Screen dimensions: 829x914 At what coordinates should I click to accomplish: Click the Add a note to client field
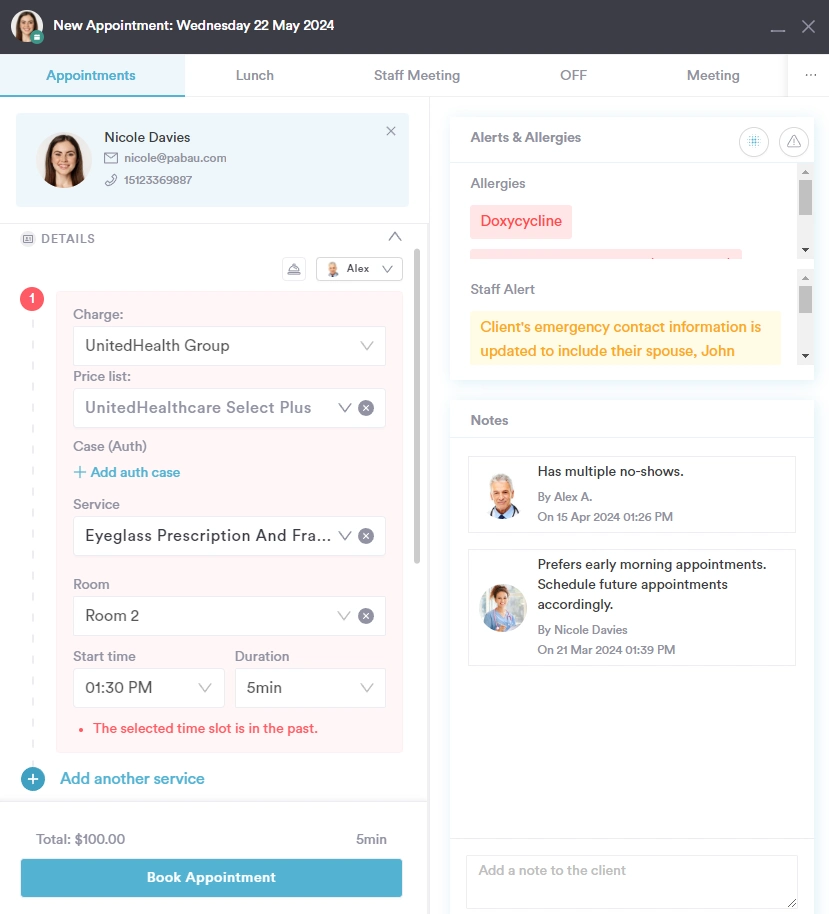[x=631, y=881]
